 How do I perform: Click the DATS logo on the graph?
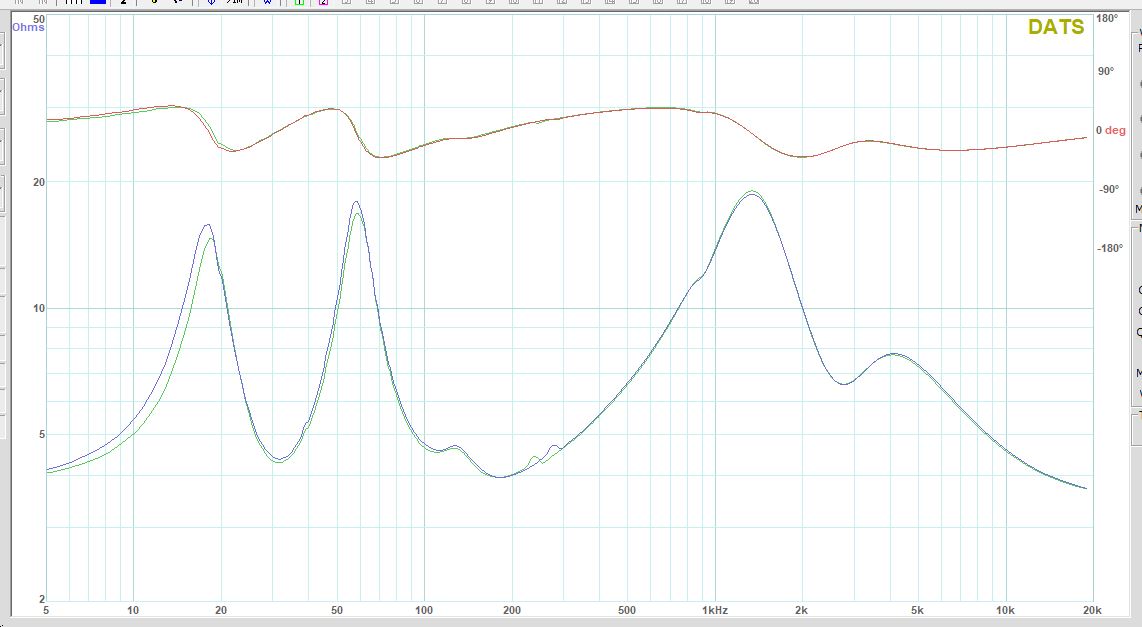click(x=1055, y=28)
